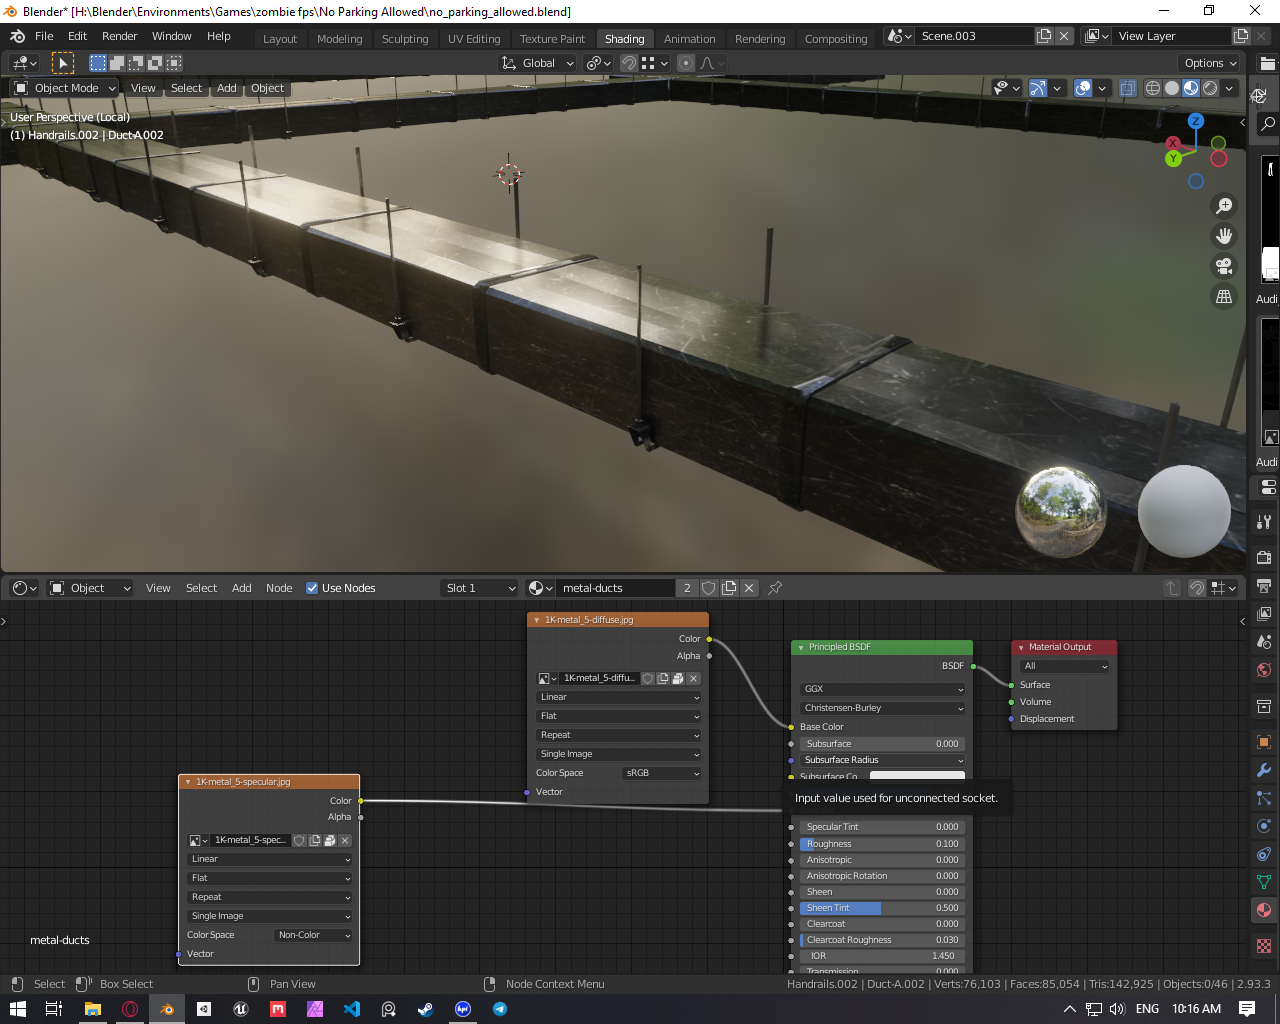
Task: Toggle fake user shield for metal-ducts
Action: coord(709,588)
